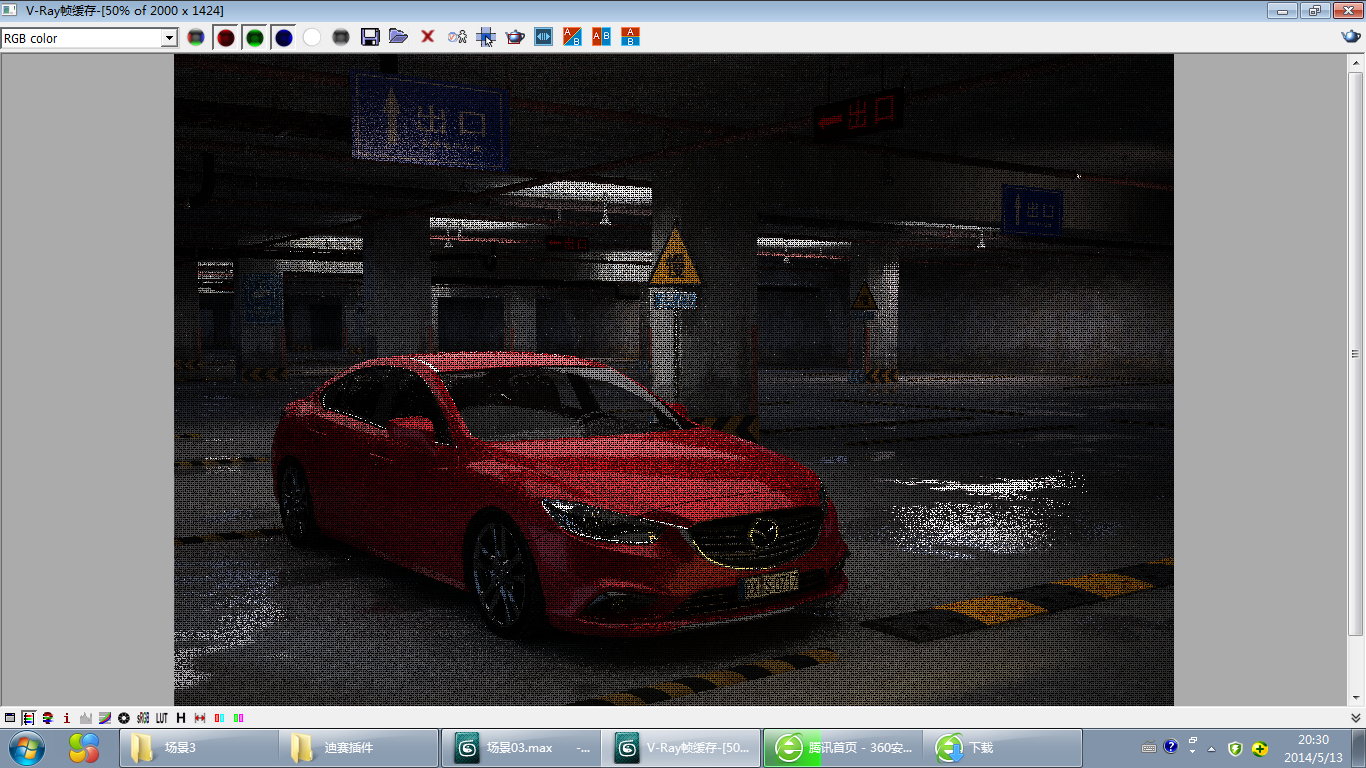The width and height of the screenshot is (1366, 768).
Task: Toggle the color corrections bracket icon
Action: tap(28, 718)
